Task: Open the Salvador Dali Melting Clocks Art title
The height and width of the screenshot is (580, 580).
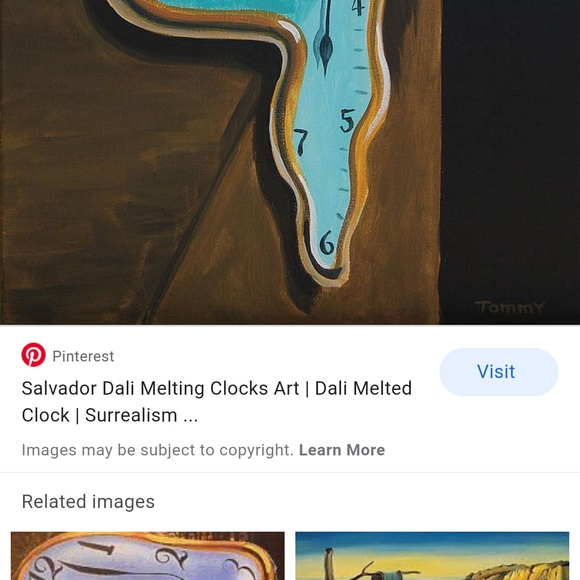Action: click(x=217, y=402)
